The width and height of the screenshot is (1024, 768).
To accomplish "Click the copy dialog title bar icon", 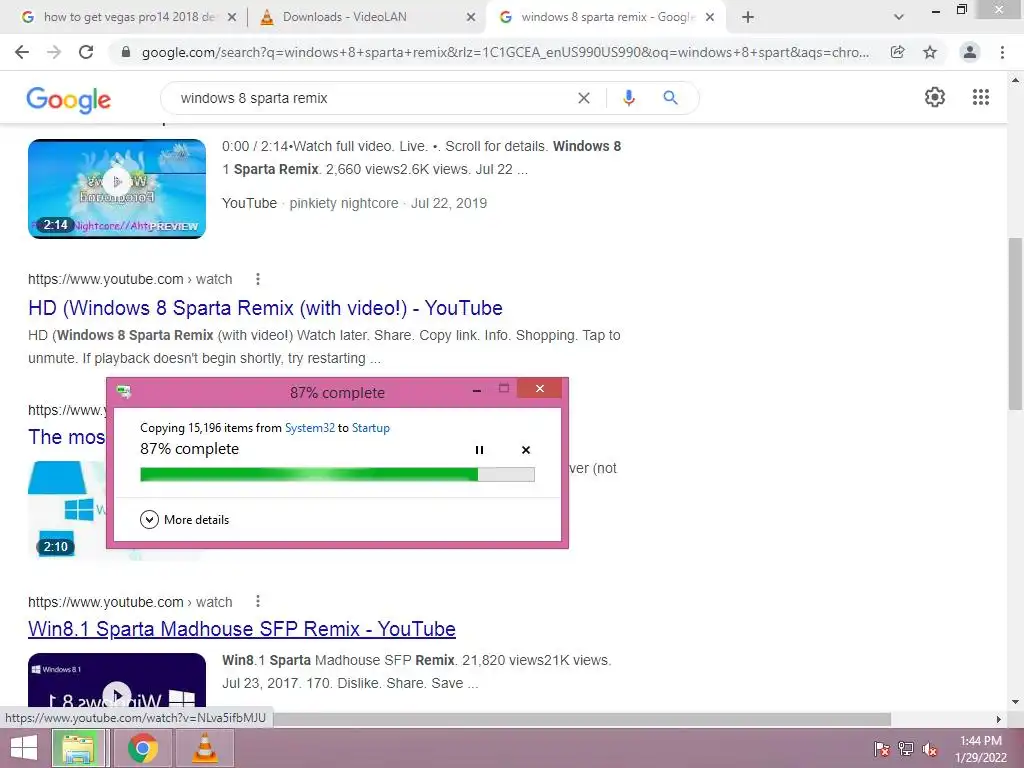I will (123, 392).
